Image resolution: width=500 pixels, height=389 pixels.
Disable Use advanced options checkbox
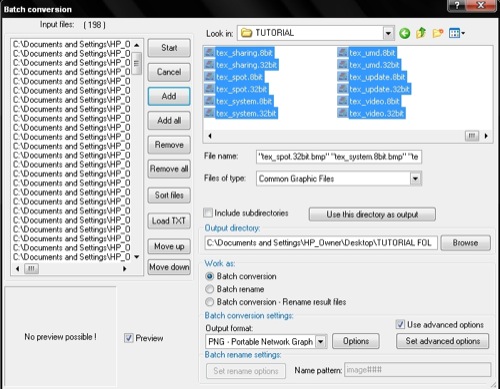click(400, 324)
